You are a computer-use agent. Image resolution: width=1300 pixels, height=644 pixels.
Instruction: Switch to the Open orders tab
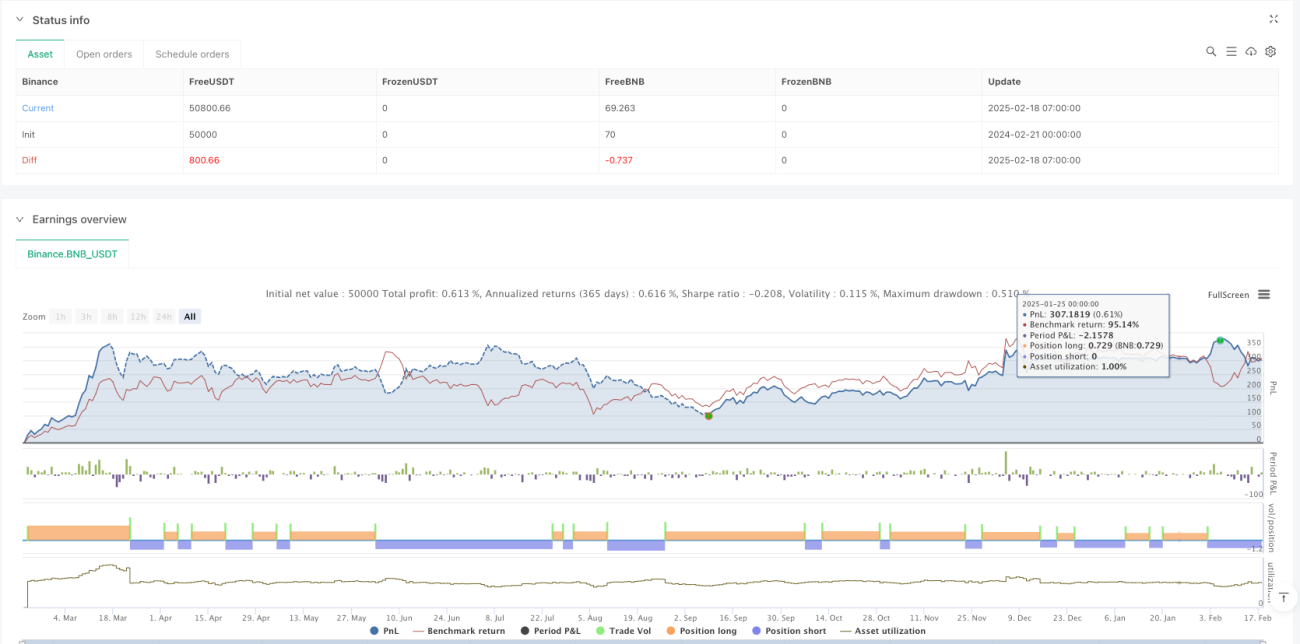105,54
